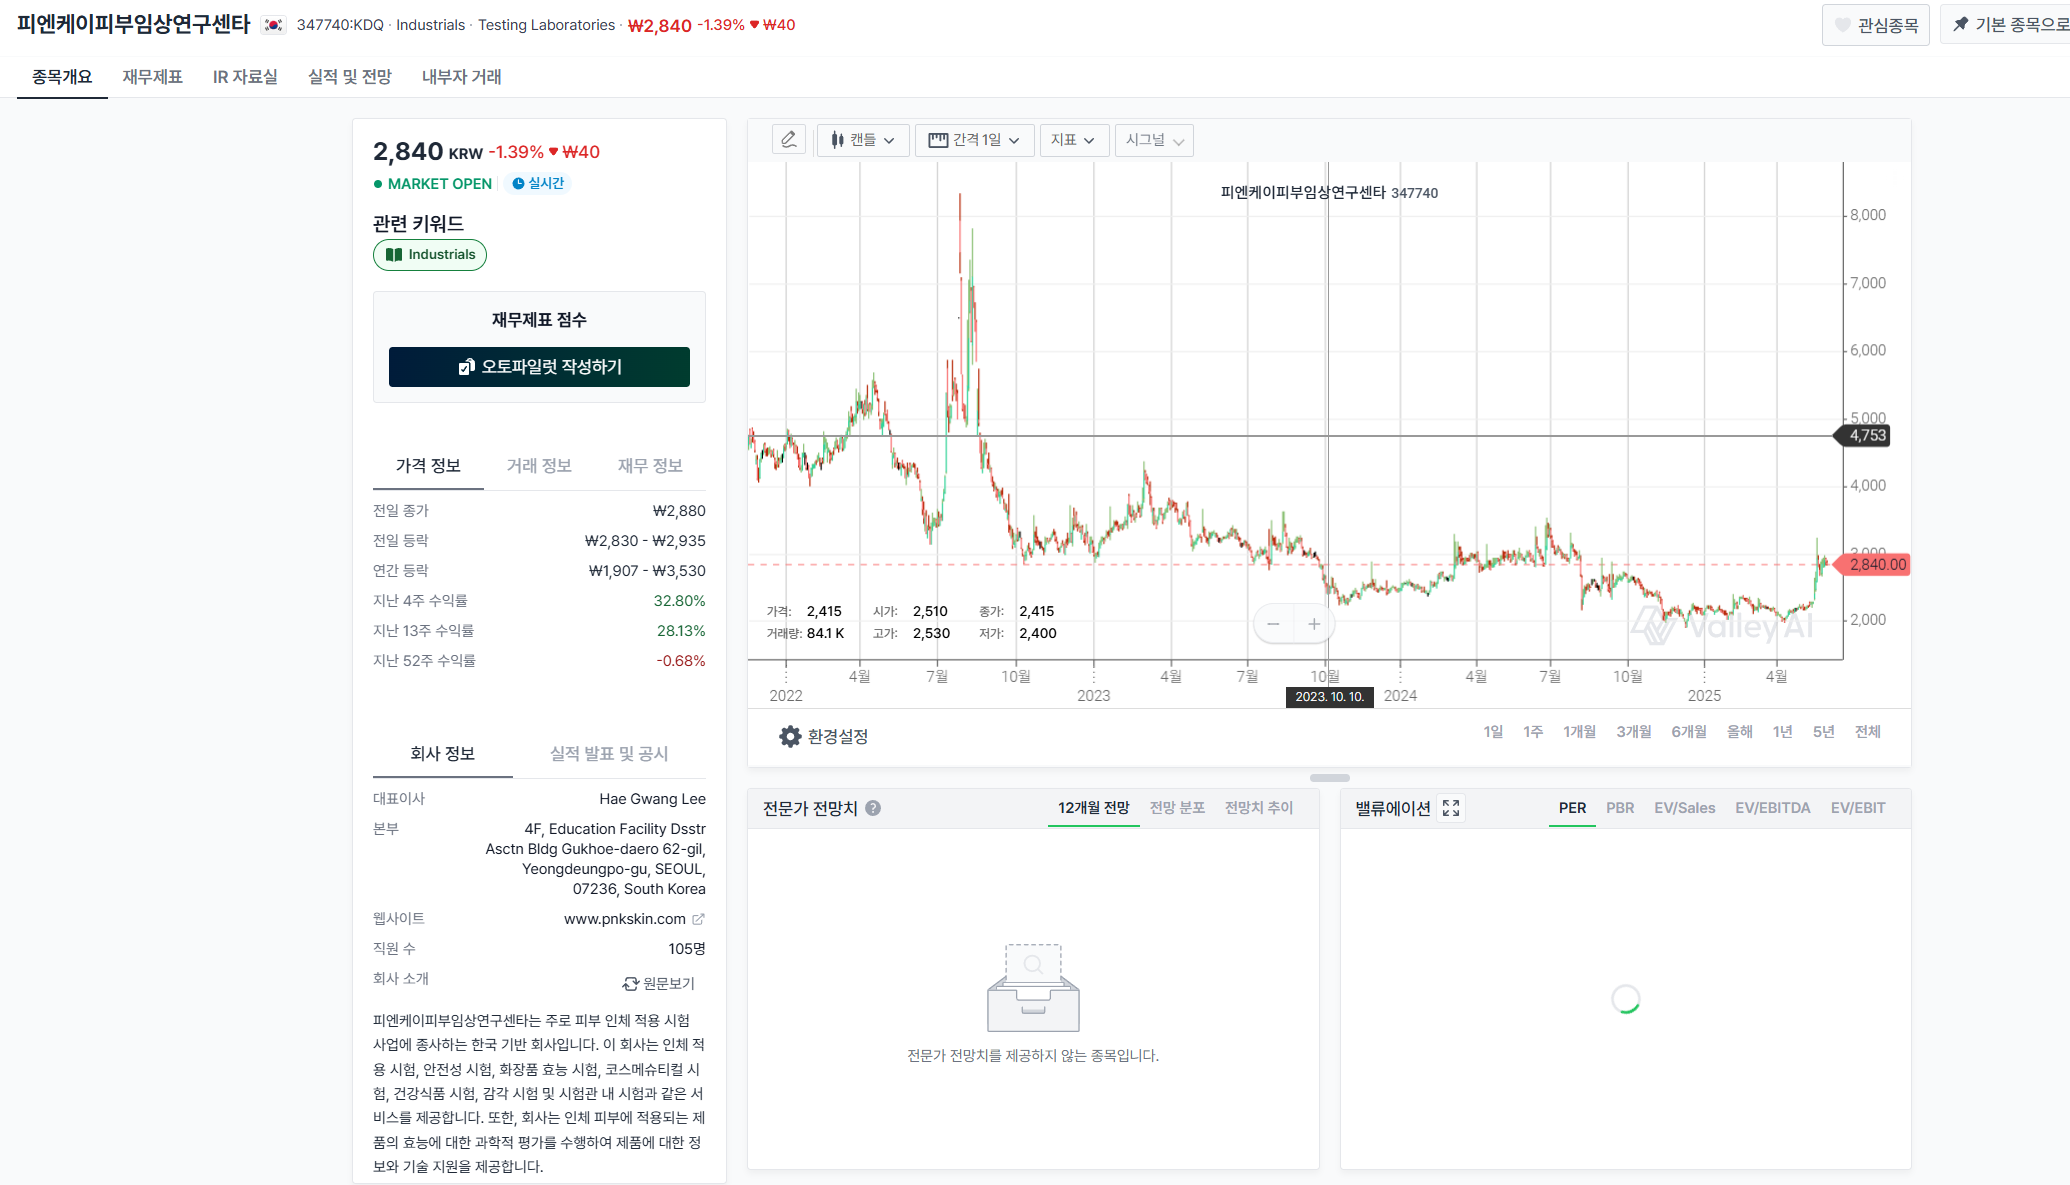The width and height of the screenshot is (2070, 1185).
Task: Click the 실시간 realtime clock badge
Action: click(538, 183)
